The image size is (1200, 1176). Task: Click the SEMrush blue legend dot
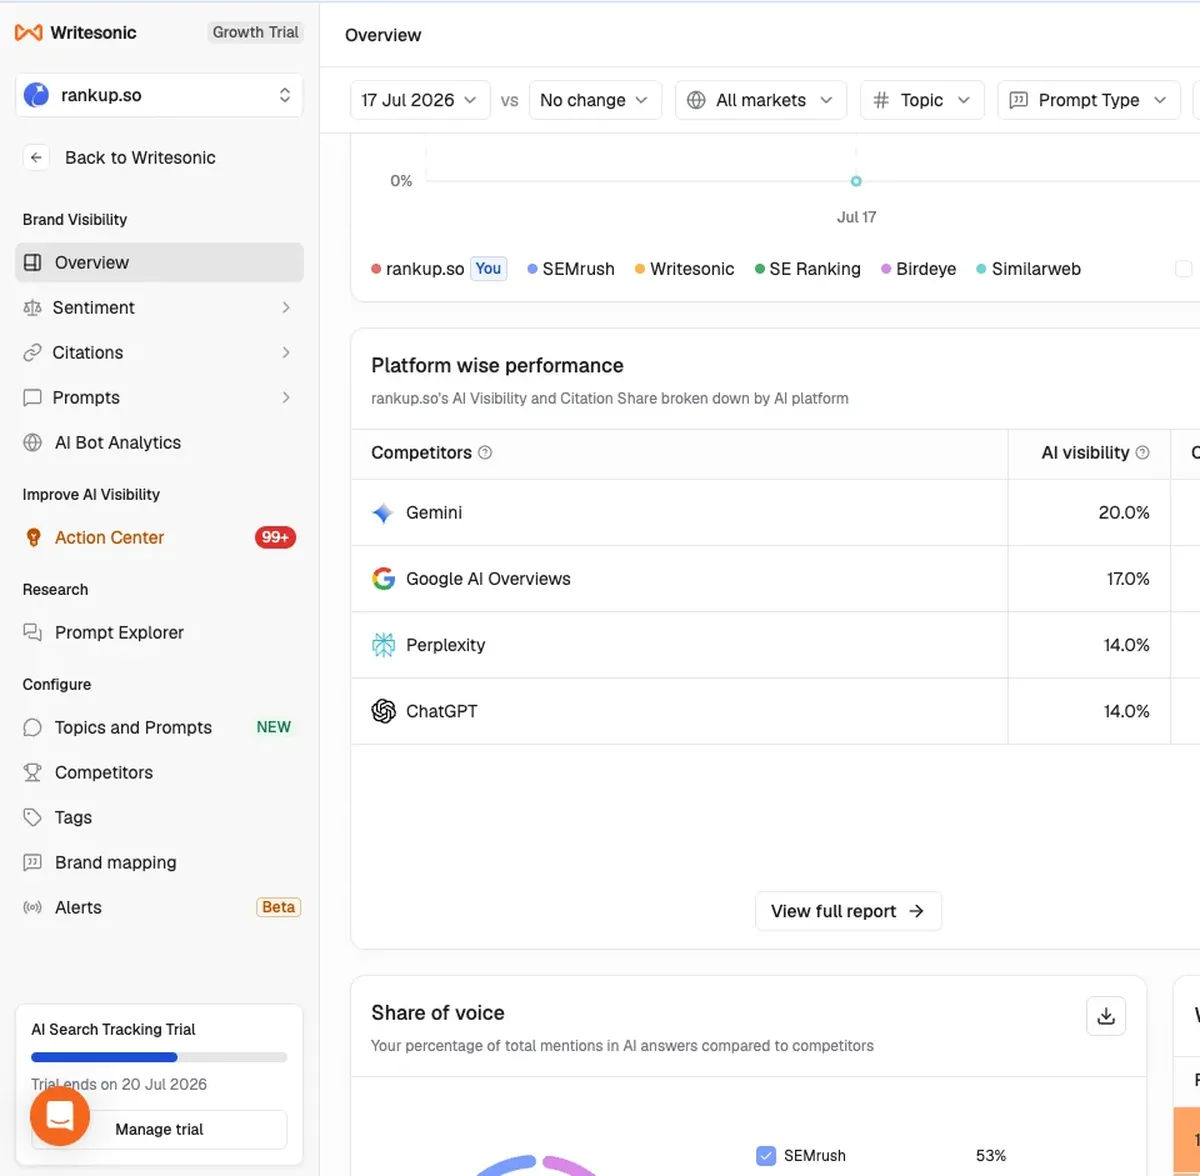533,269
